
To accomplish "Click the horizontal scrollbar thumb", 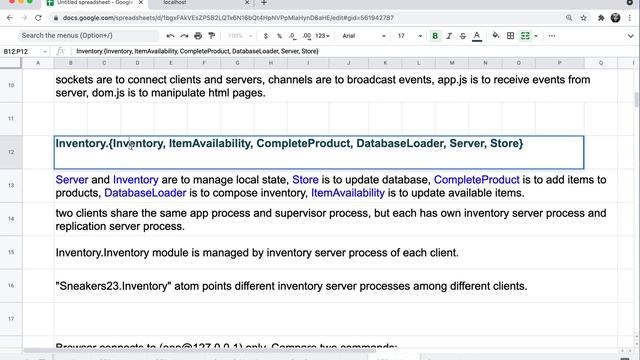I will [x=200, y=350].
